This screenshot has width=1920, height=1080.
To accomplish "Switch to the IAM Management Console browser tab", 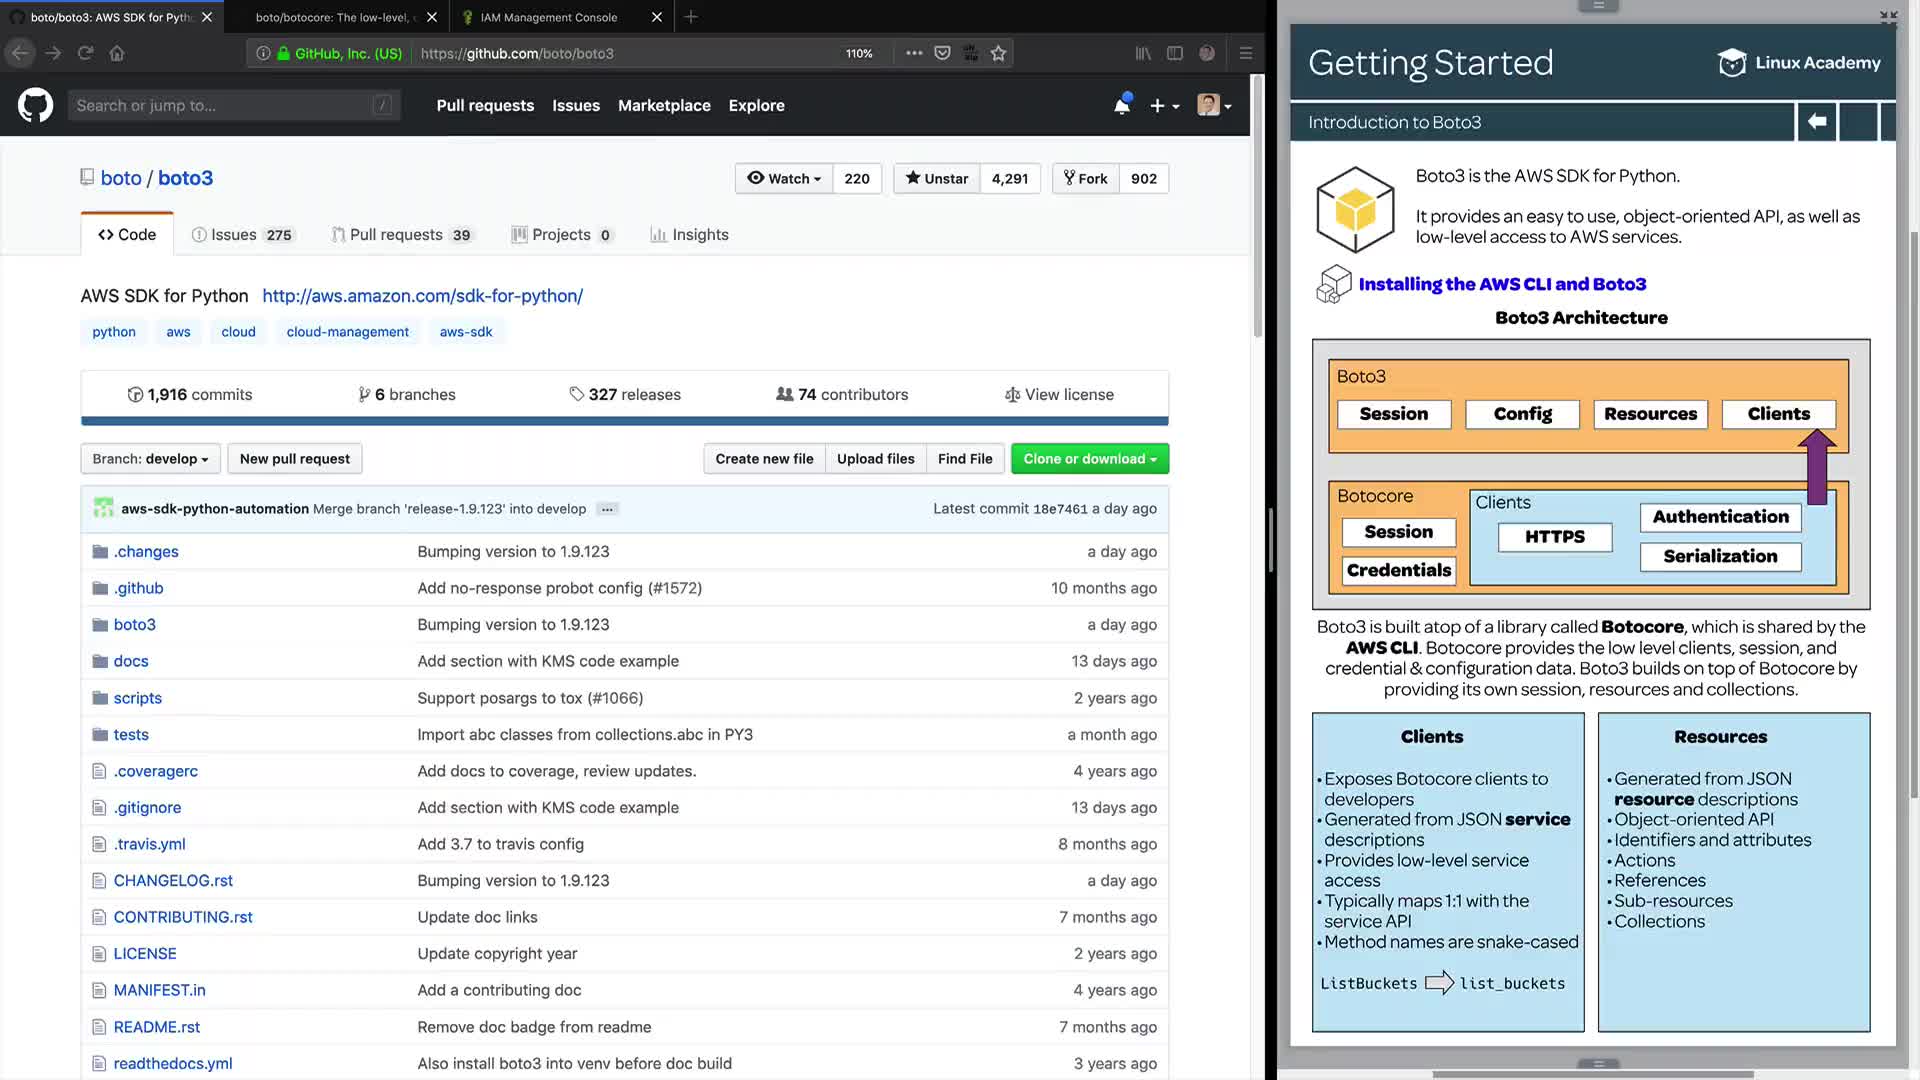I will [548, 17].
